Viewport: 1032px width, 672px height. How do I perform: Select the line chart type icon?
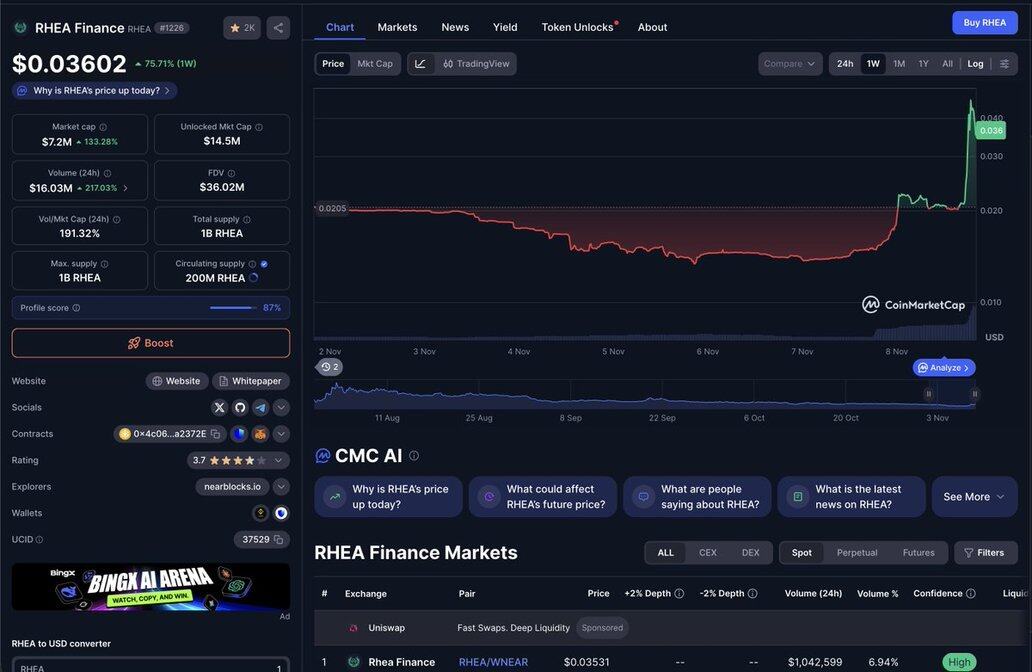pyautogui.click(x=421, y=64)
